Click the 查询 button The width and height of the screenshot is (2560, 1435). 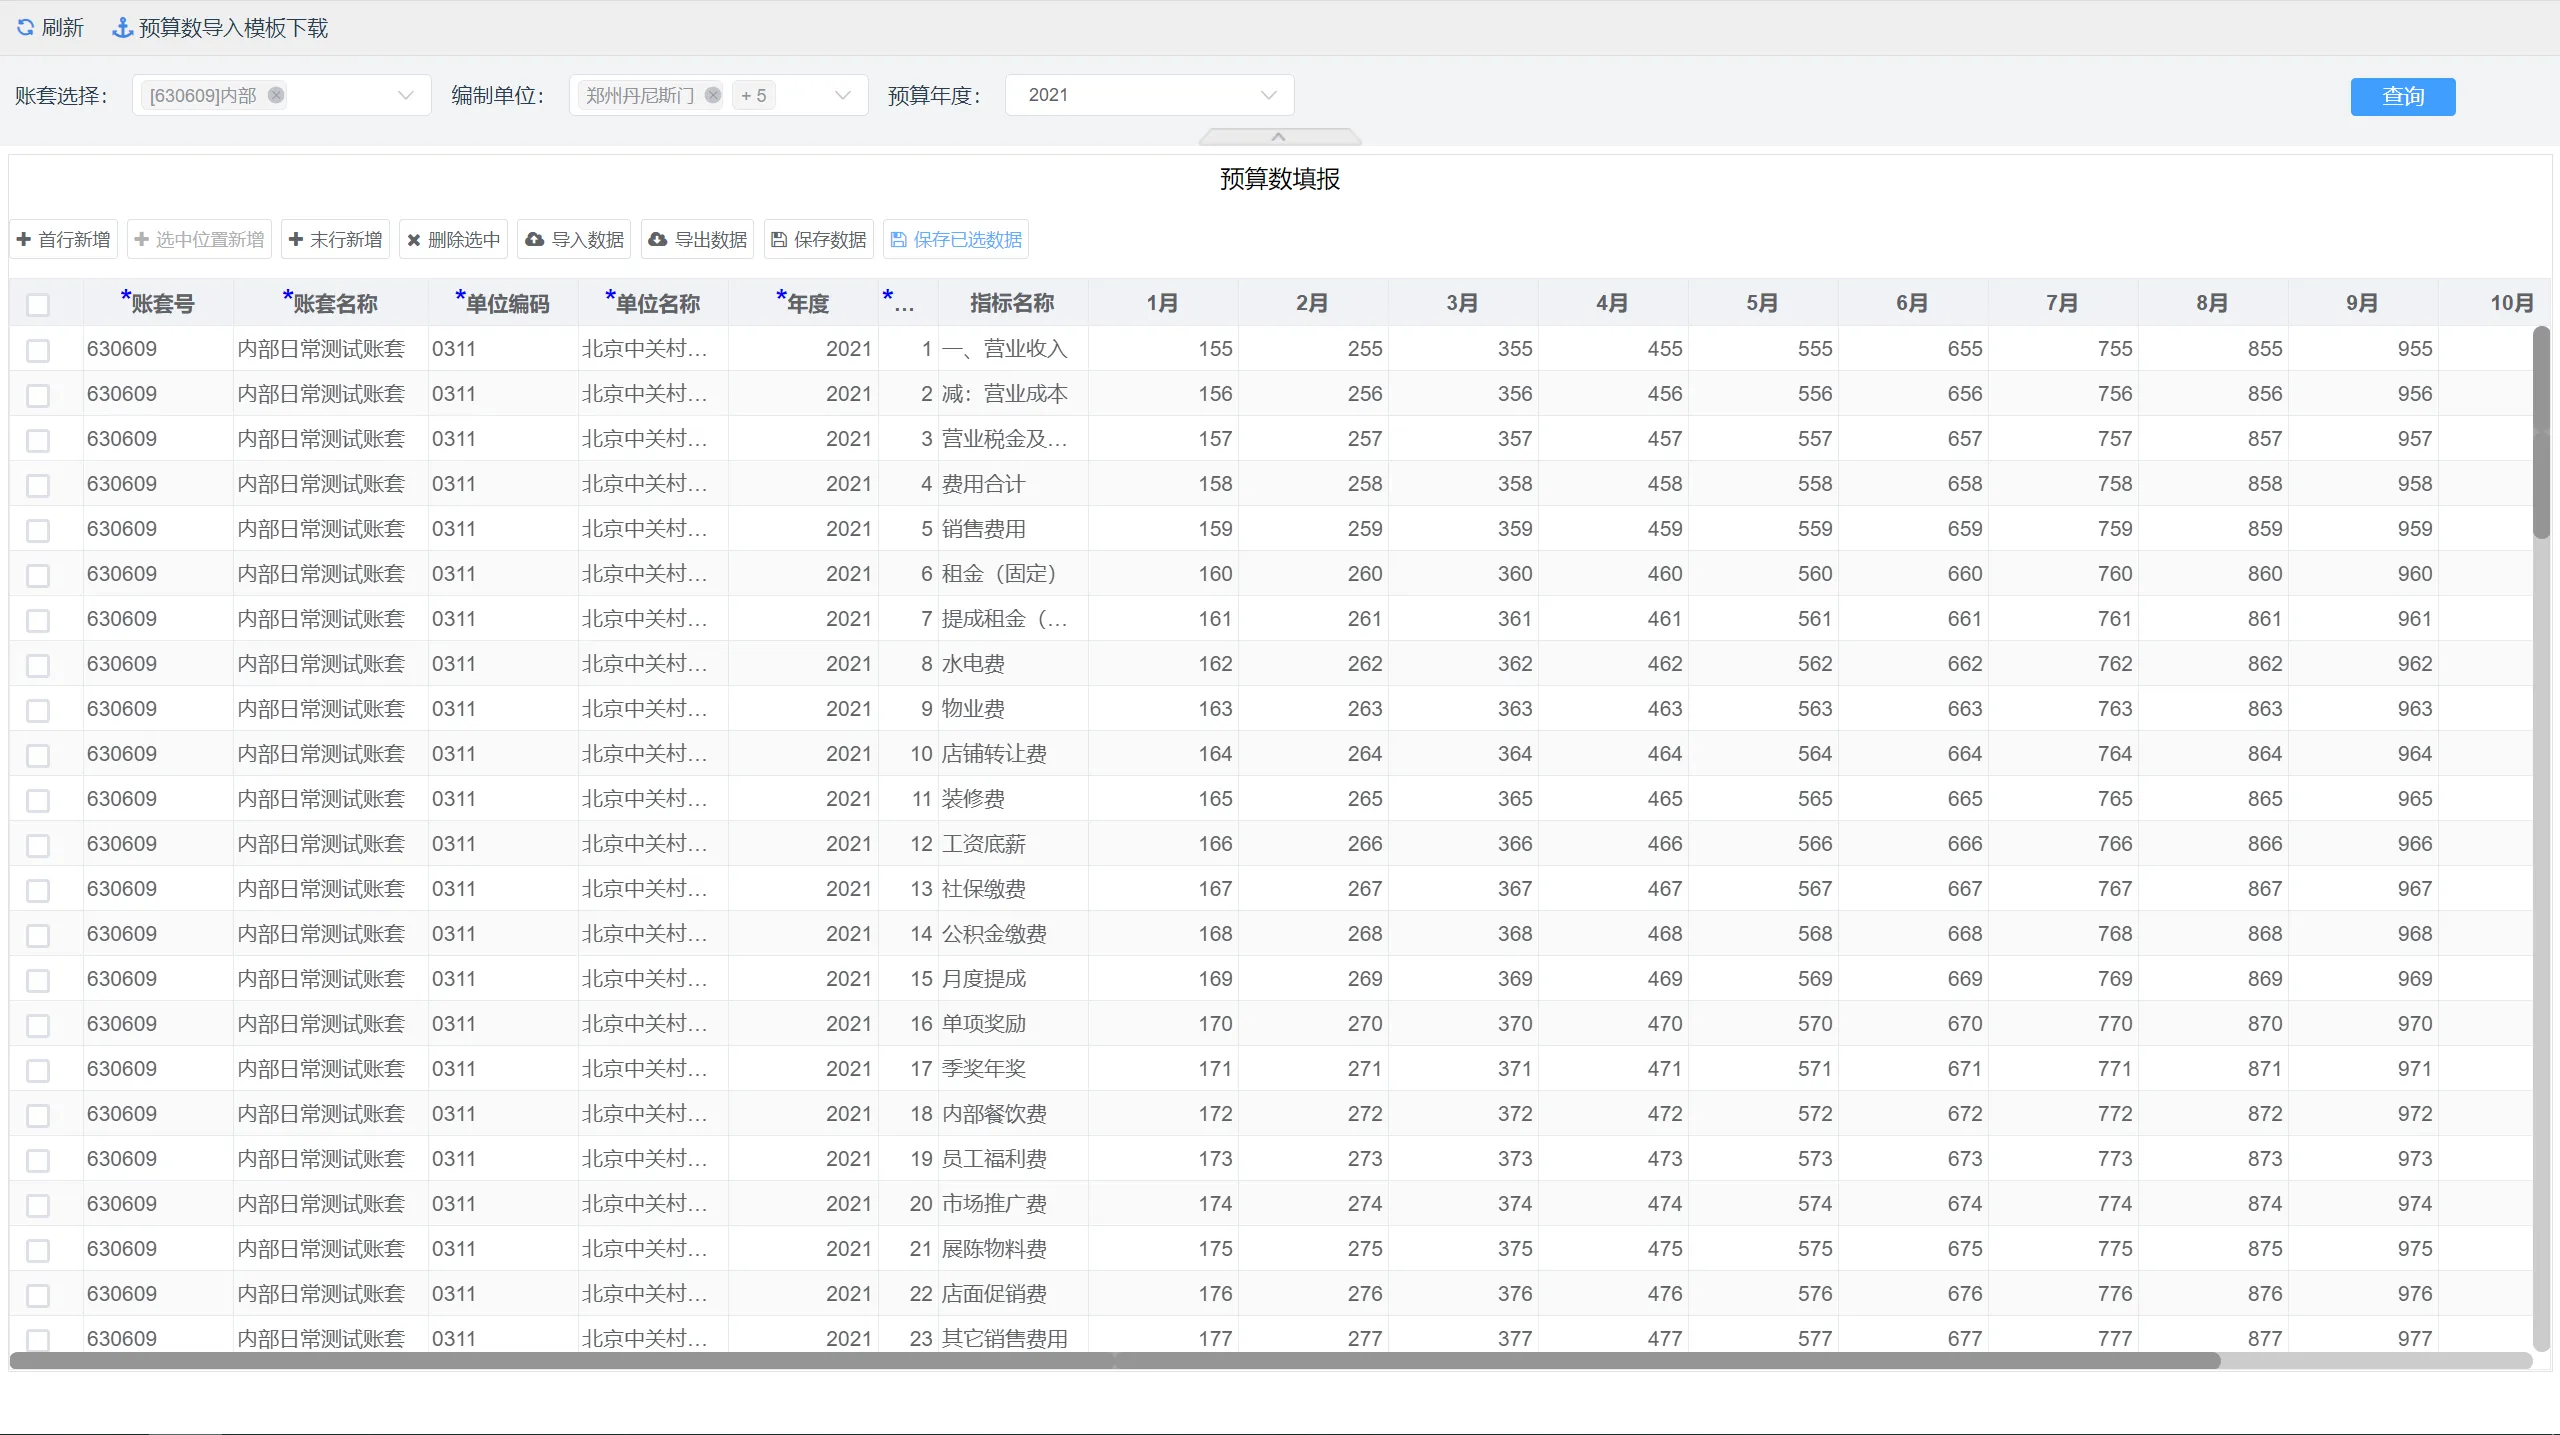point(2402,96)
